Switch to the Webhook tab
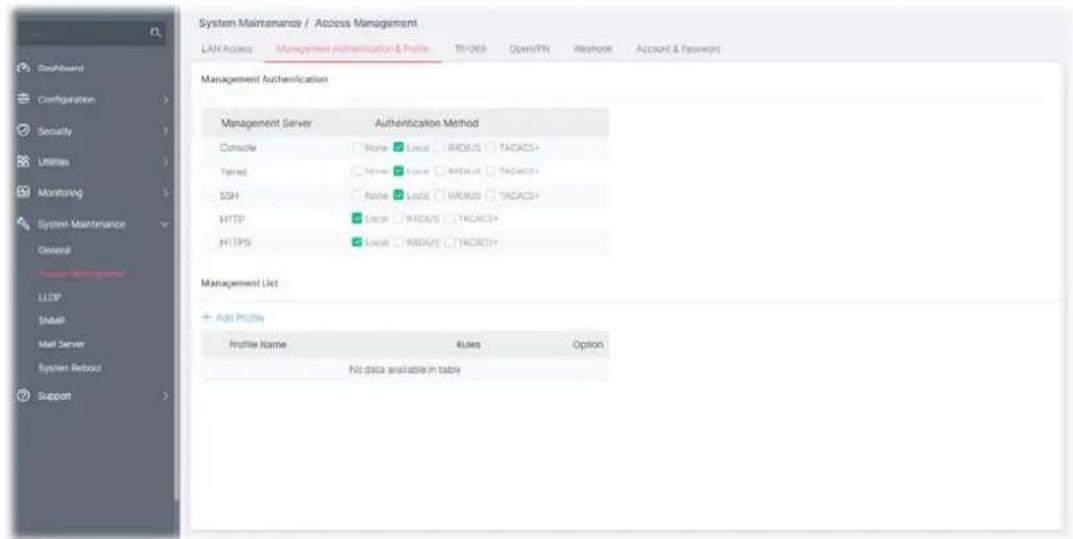The image size is (1073, 539). click(593, 49)
